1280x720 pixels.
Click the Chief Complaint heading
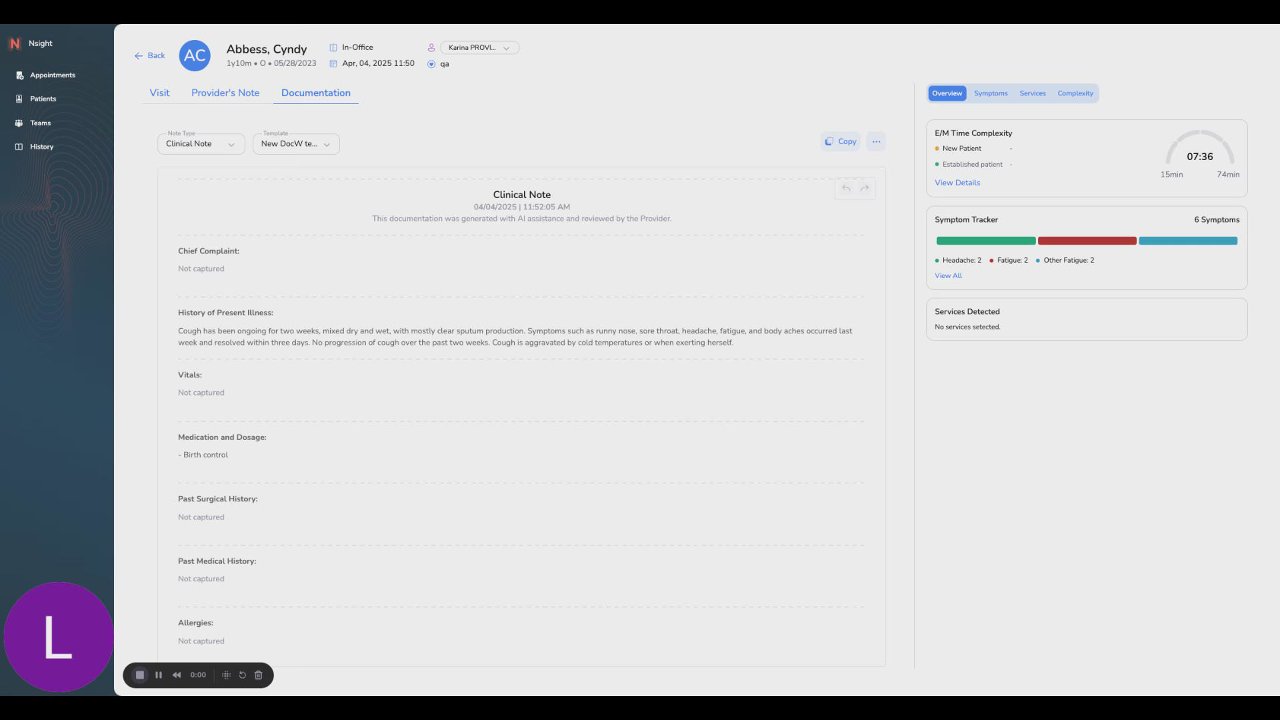[x=209, y=251]
